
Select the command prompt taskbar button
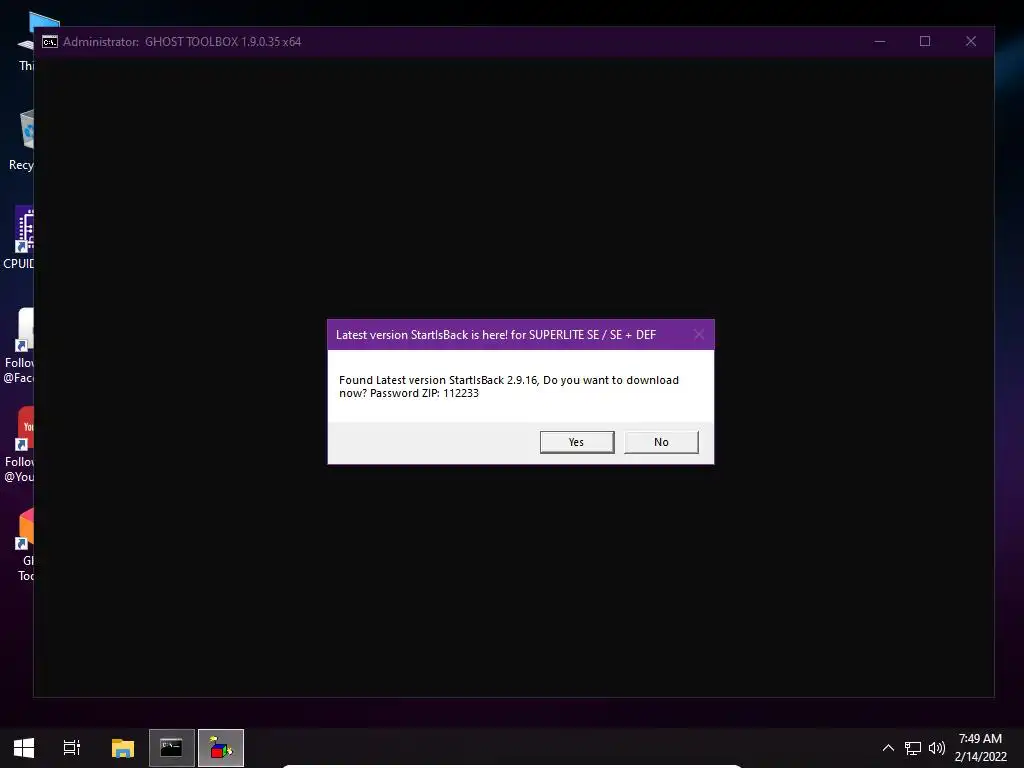click(x=172, y=748)
